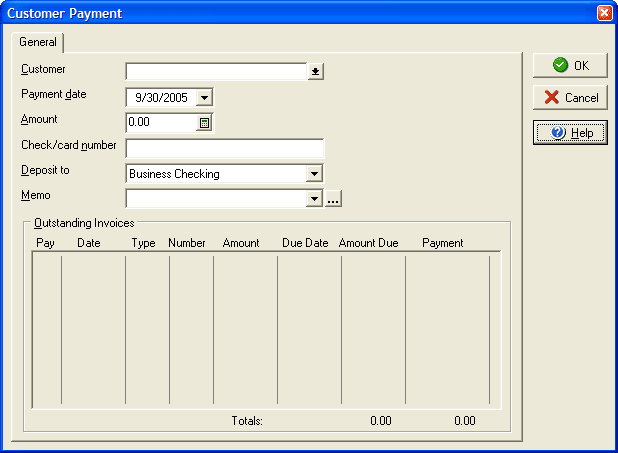Click into the Amount field
The image size is (618, 453).
160,123
